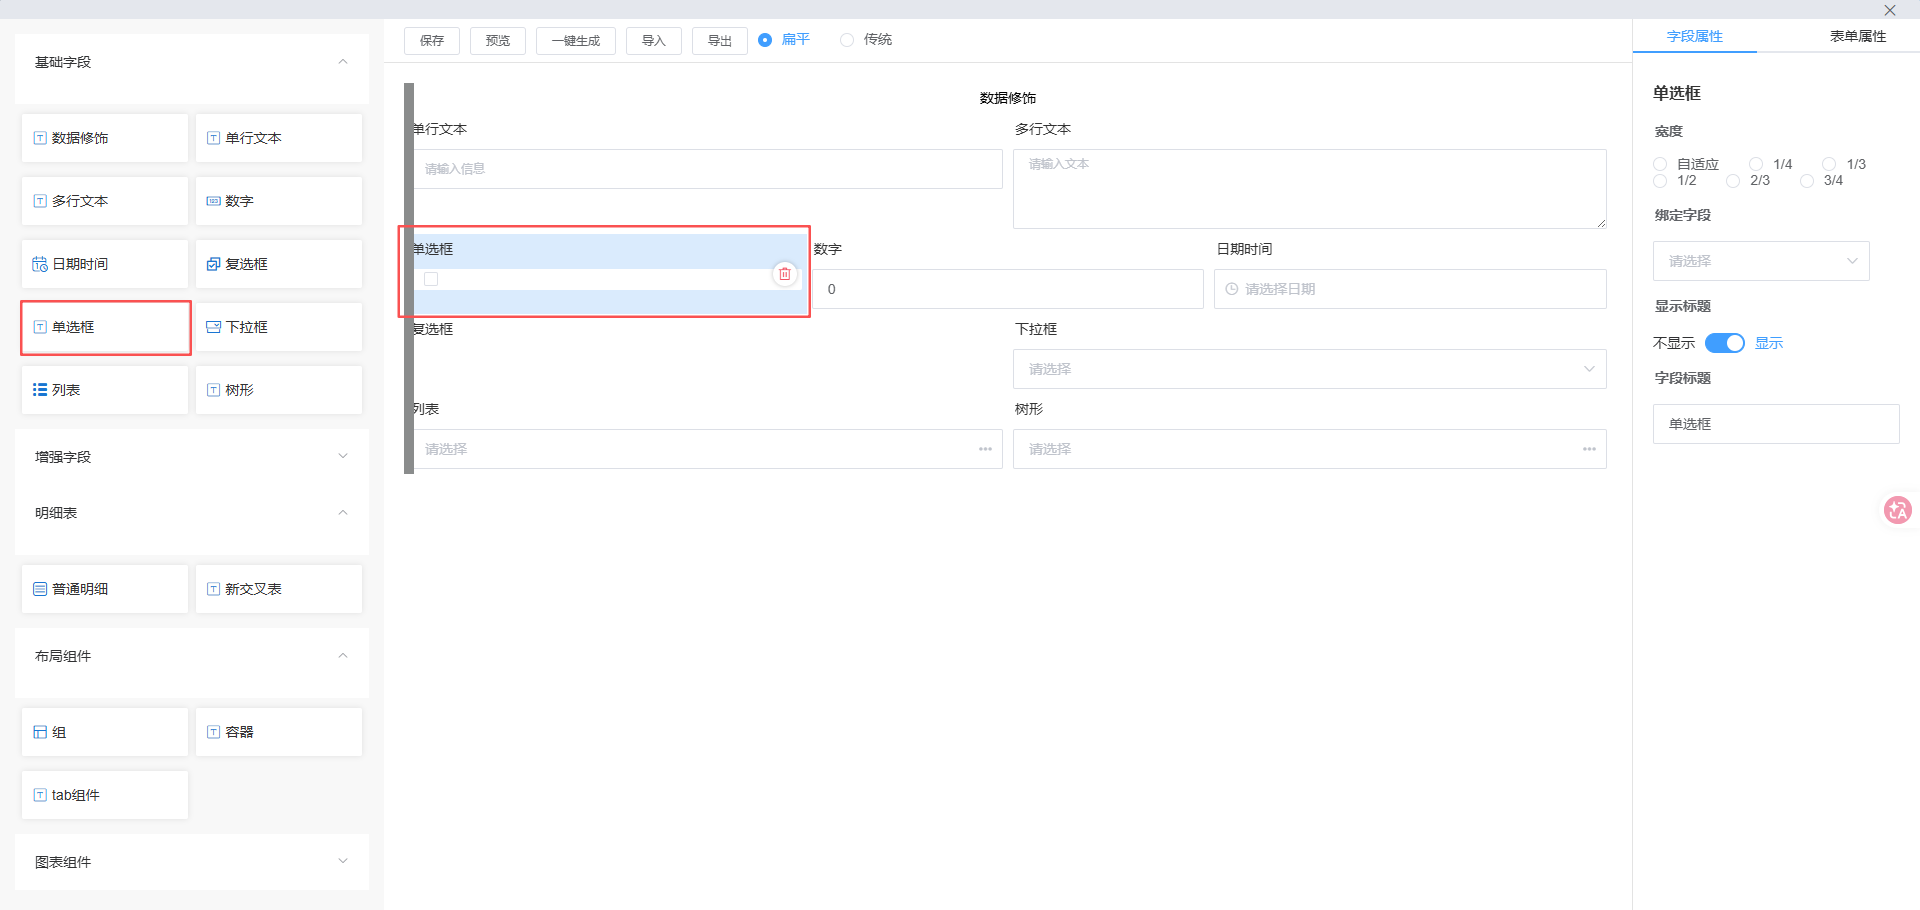Screen dimensions: 1920x910
Task: Close the form designer window
Action: pyautogui.click(x=1889, y=10)
